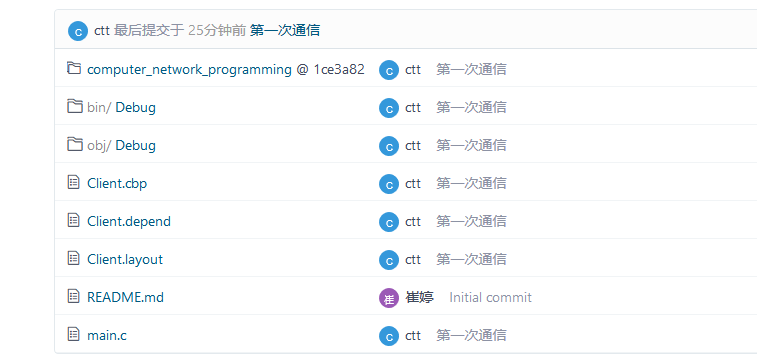This screenshot has width=757, height=361.
Task: Open the Client.layout file
Action: 125,260
